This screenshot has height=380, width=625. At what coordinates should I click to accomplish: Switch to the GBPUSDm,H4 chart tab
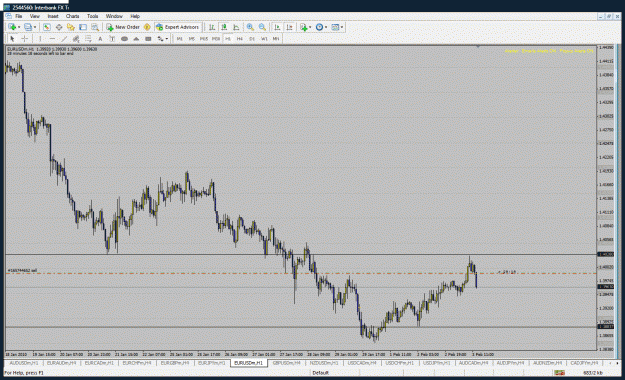(x=286, y=363)
